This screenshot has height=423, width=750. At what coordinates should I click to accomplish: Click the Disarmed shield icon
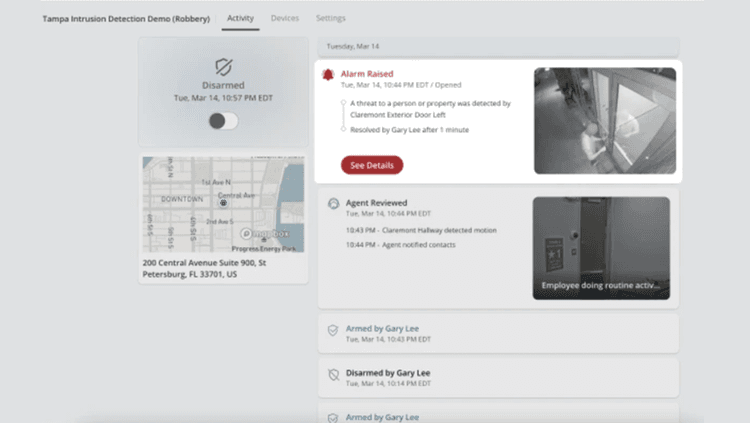point(223,67)
